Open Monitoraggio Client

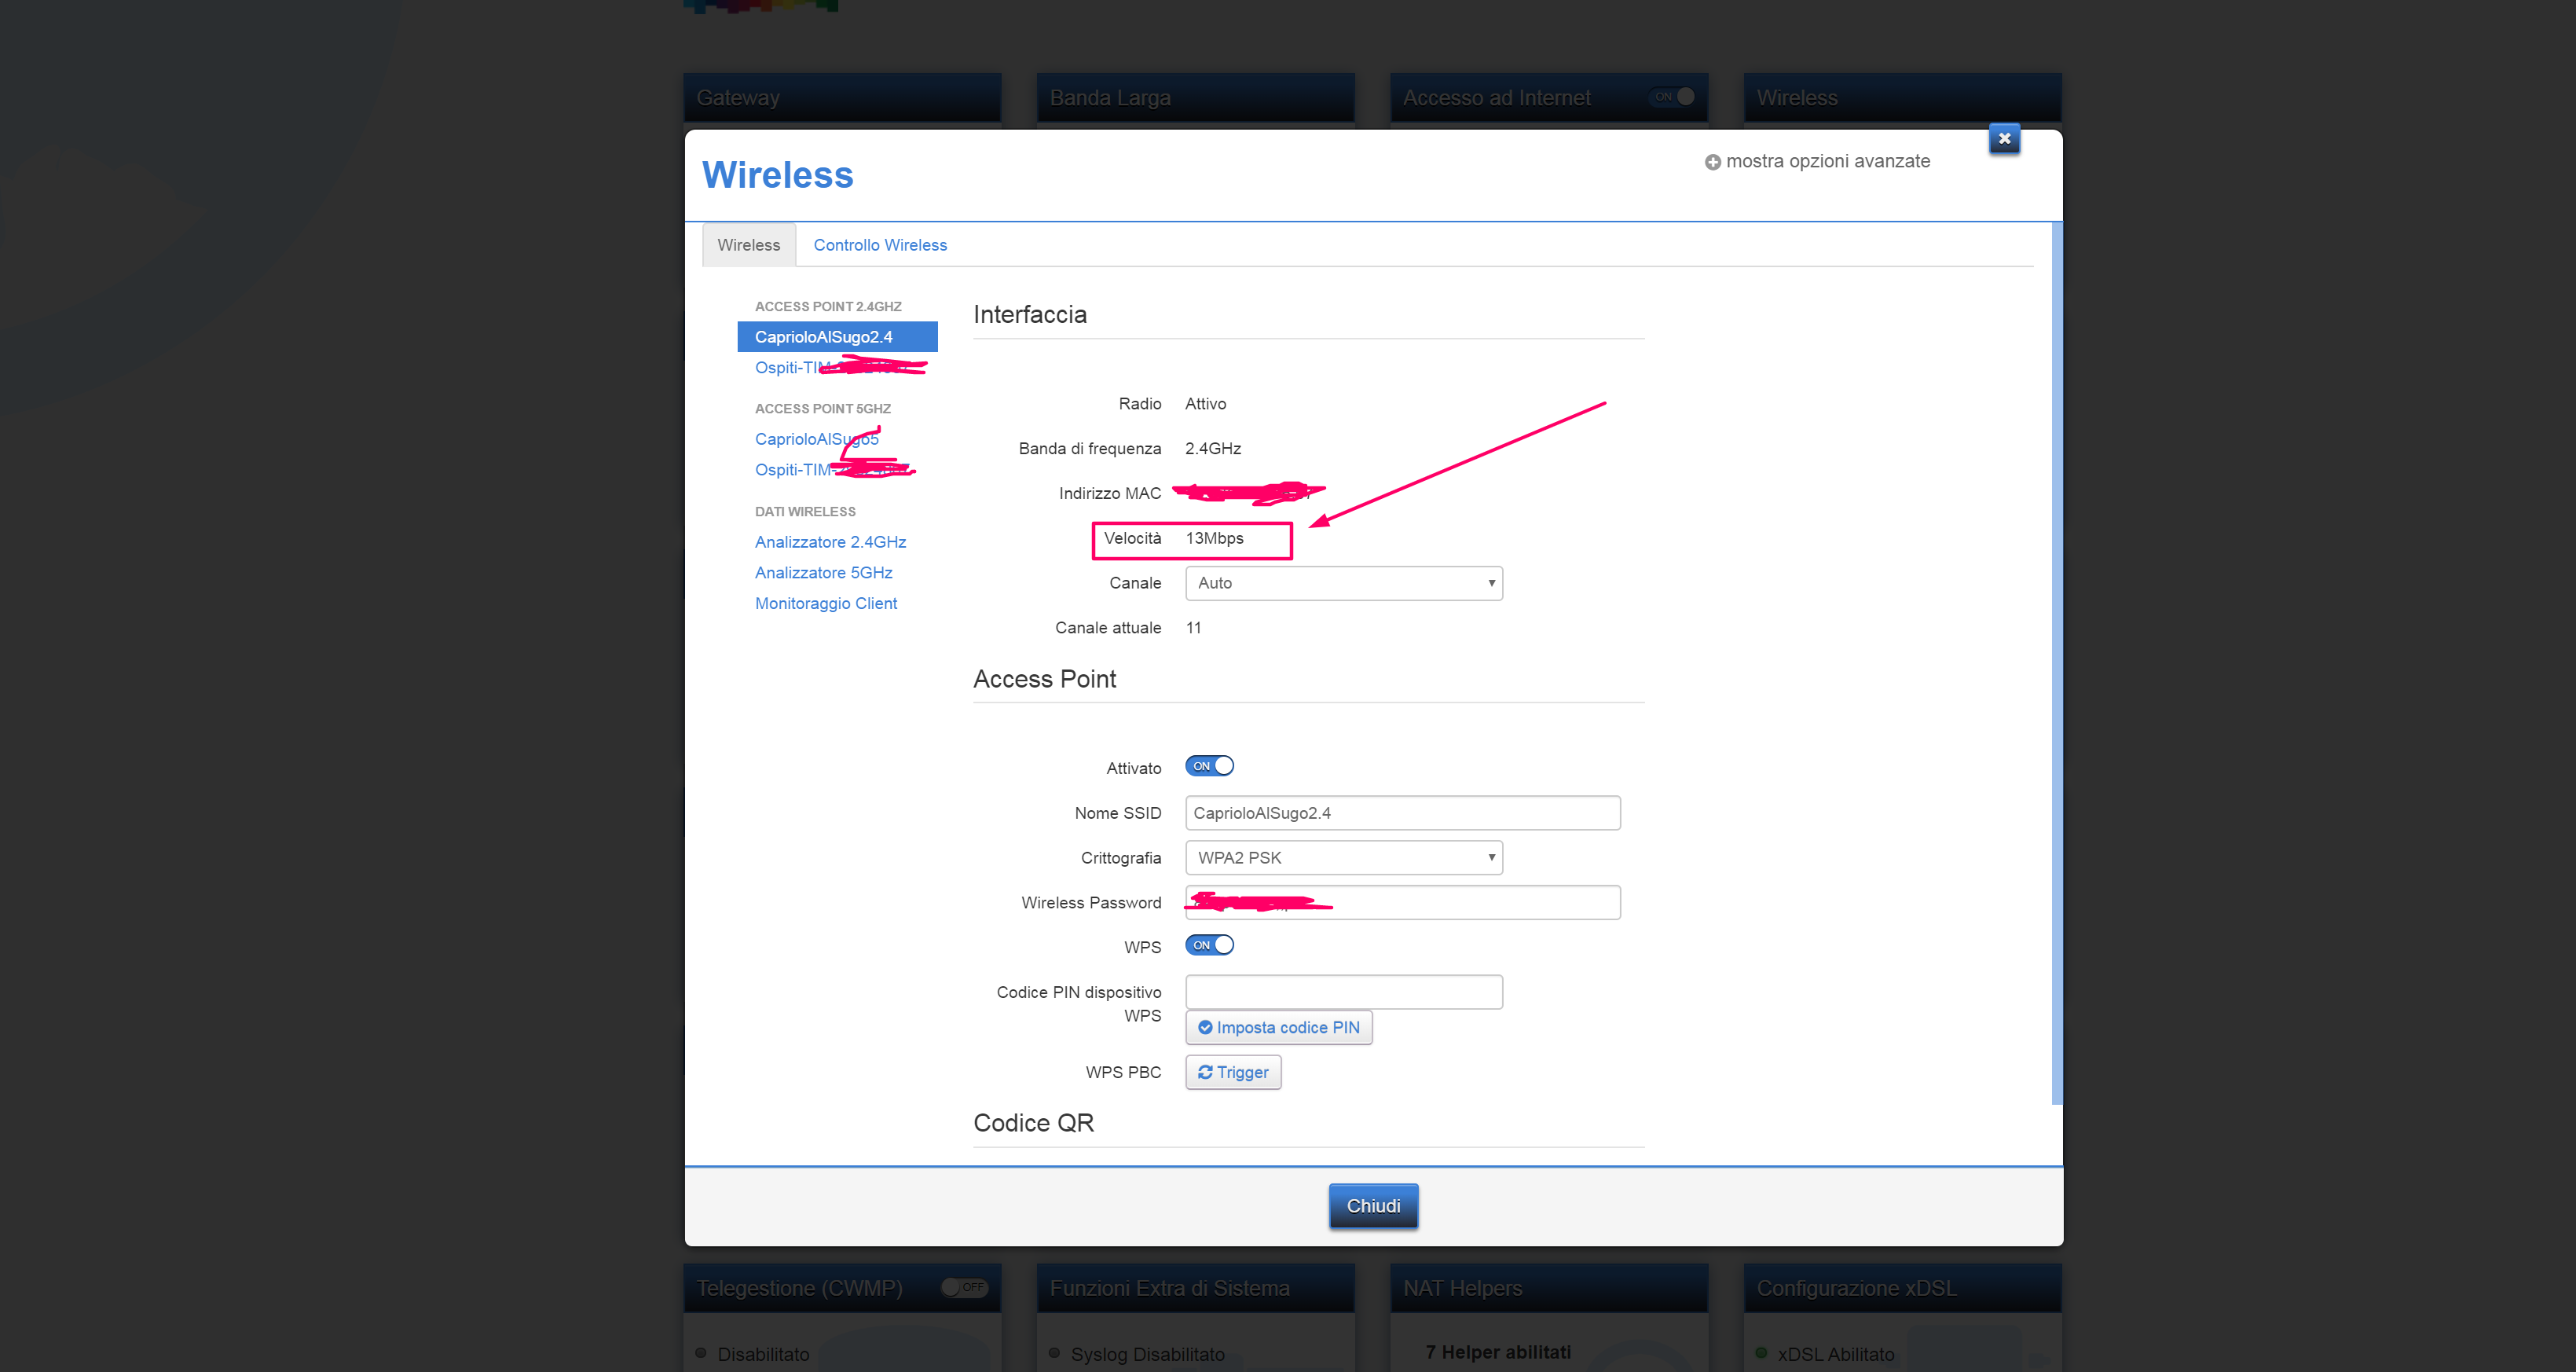(x=826, y=604)
